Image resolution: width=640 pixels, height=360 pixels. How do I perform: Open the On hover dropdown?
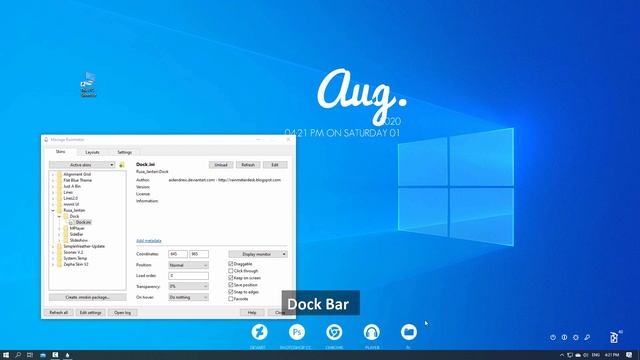click(x=189, y=297)
